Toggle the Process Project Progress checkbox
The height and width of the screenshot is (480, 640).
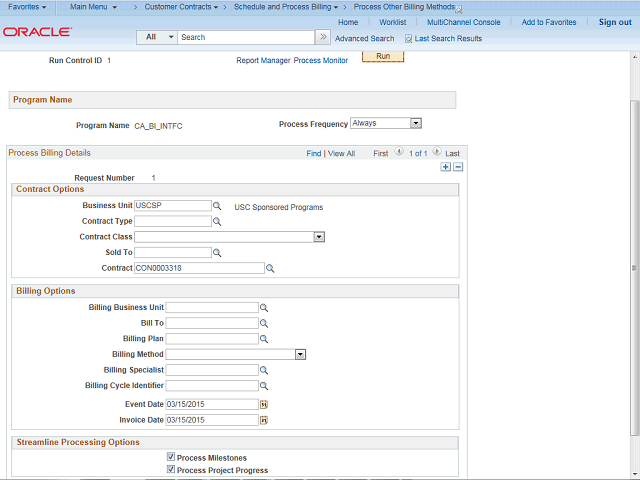click(171, 470)
